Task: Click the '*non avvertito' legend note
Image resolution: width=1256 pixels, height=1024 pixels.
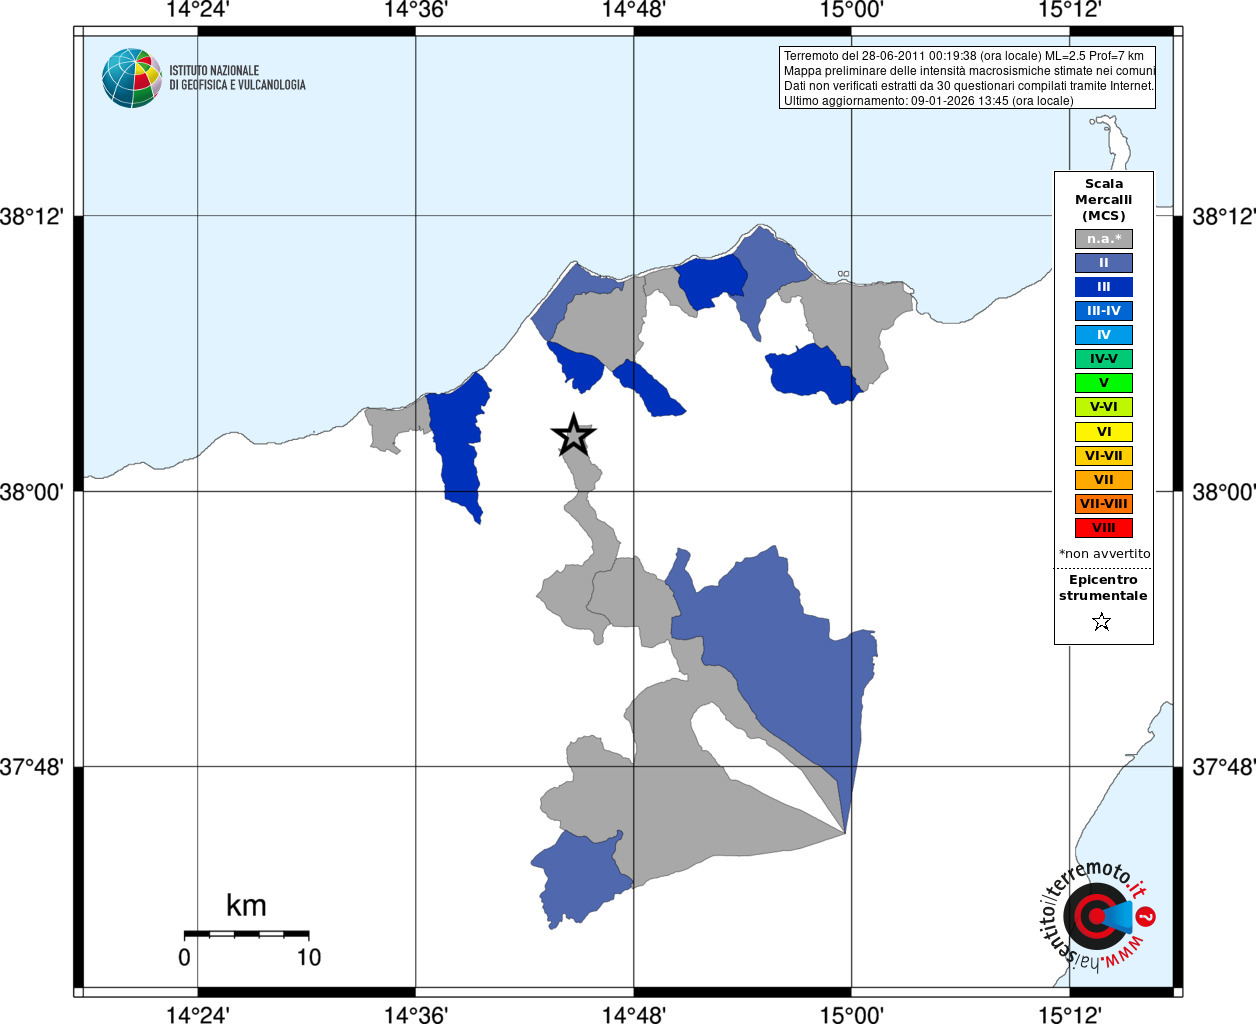Action: (x=1104, y=554)
